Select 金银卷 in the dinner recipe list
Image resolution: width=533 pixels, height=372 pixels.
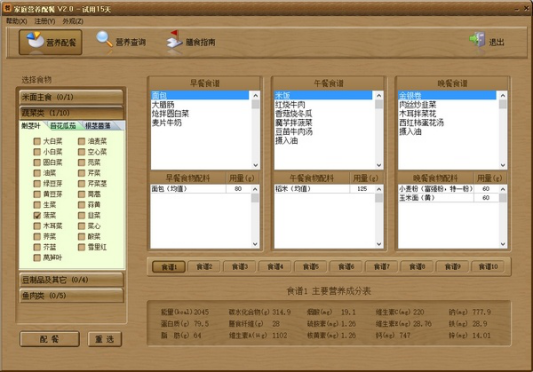tap(447, 95)
